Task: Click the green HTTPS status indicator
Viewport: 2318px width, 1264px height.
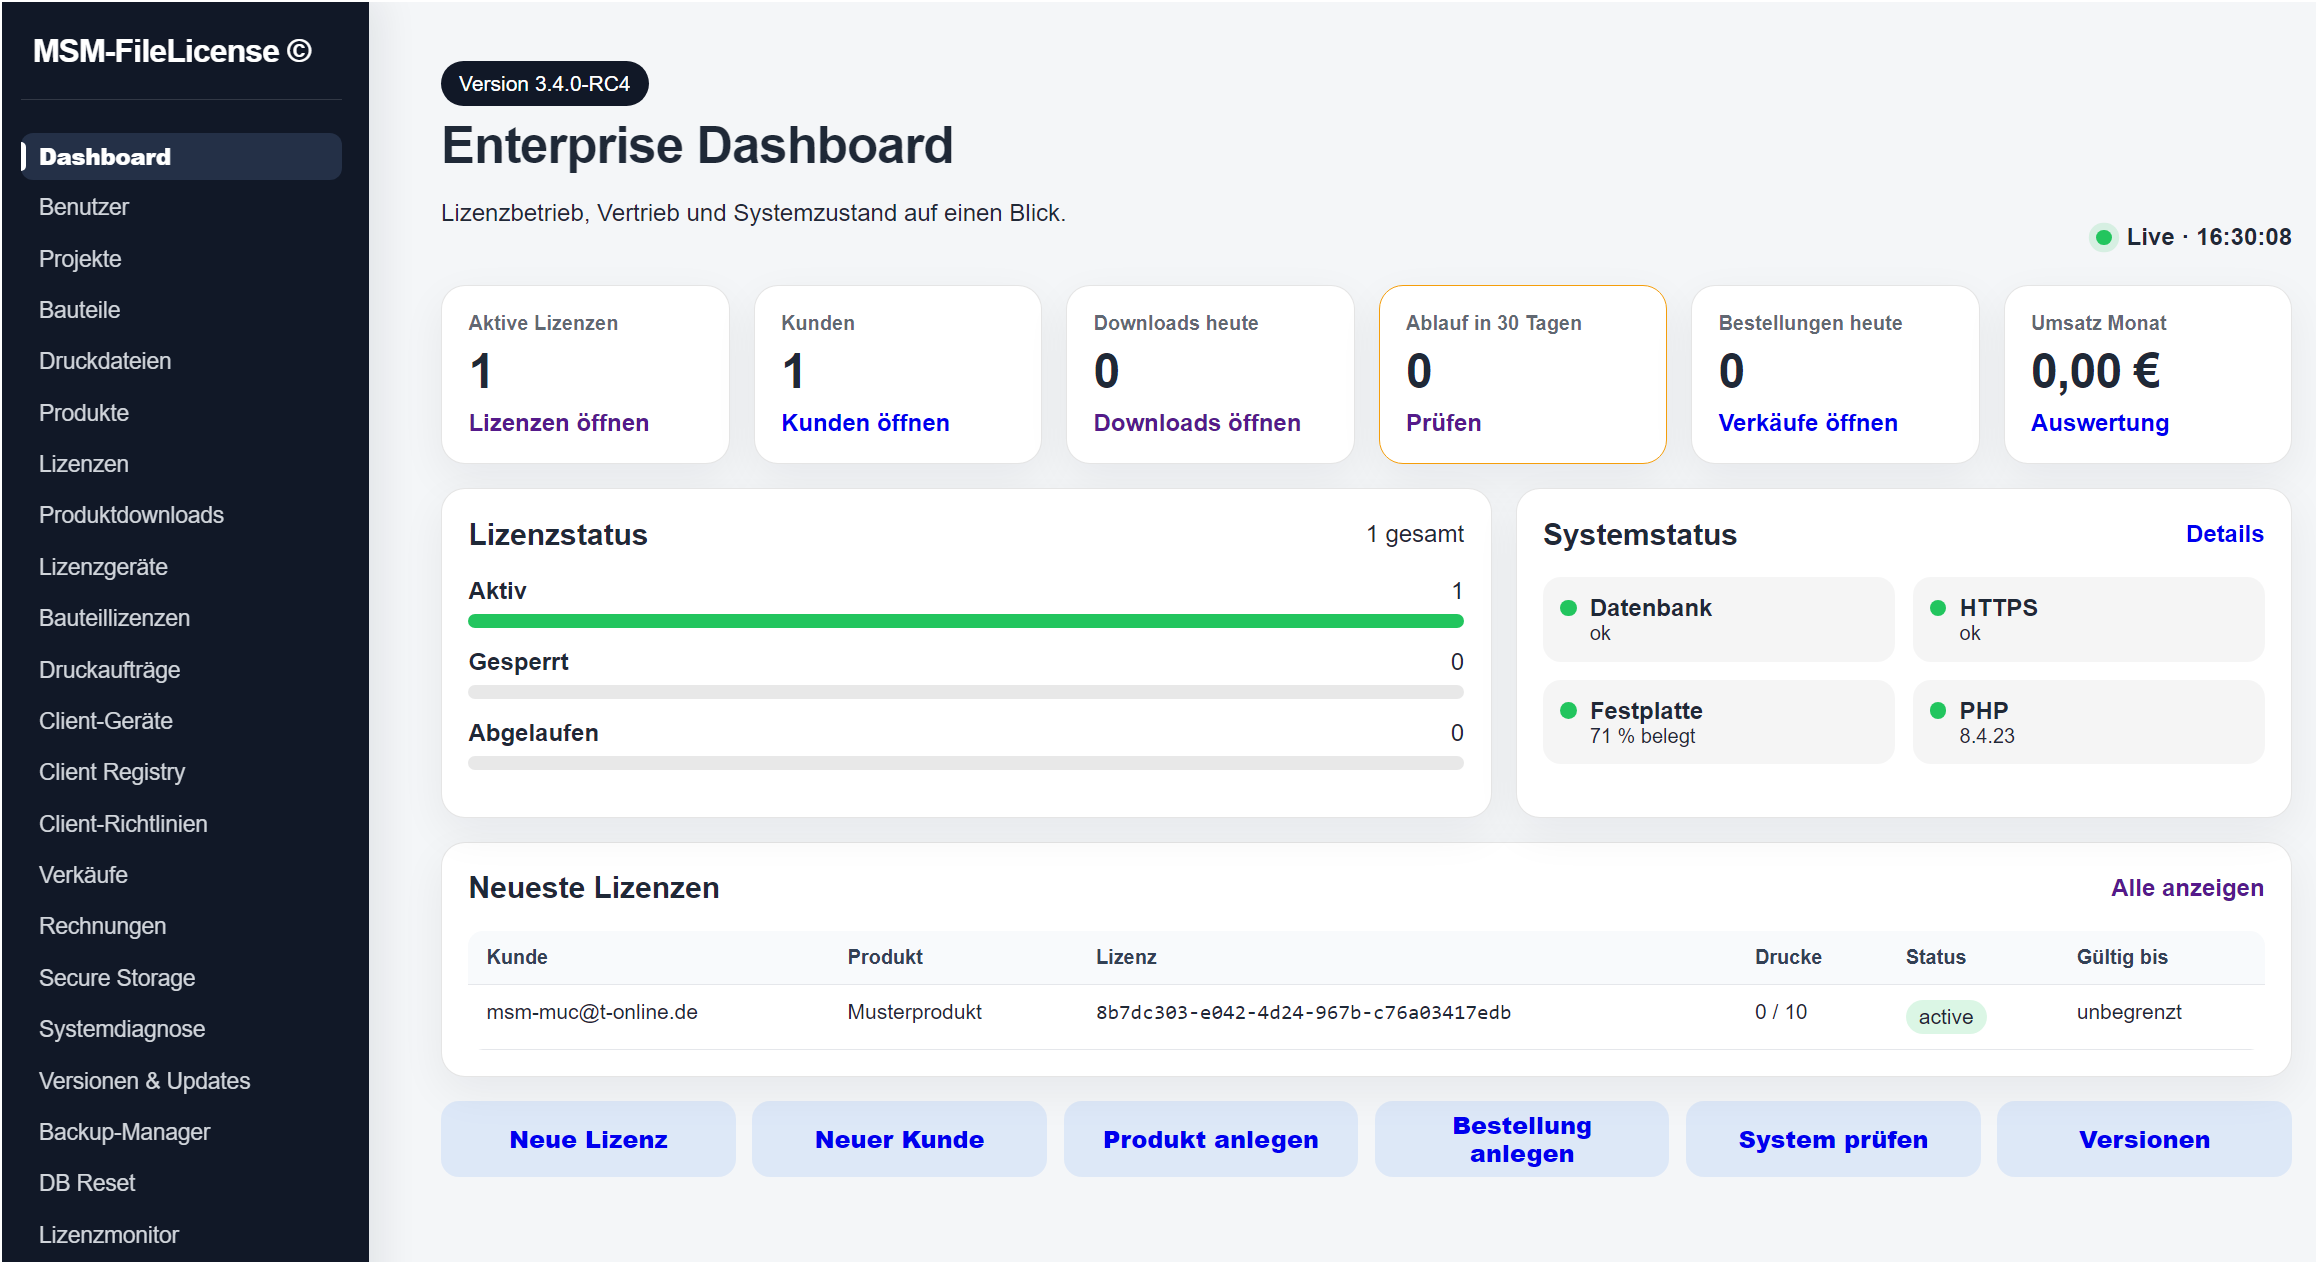Action: [x=1938, y=608]
